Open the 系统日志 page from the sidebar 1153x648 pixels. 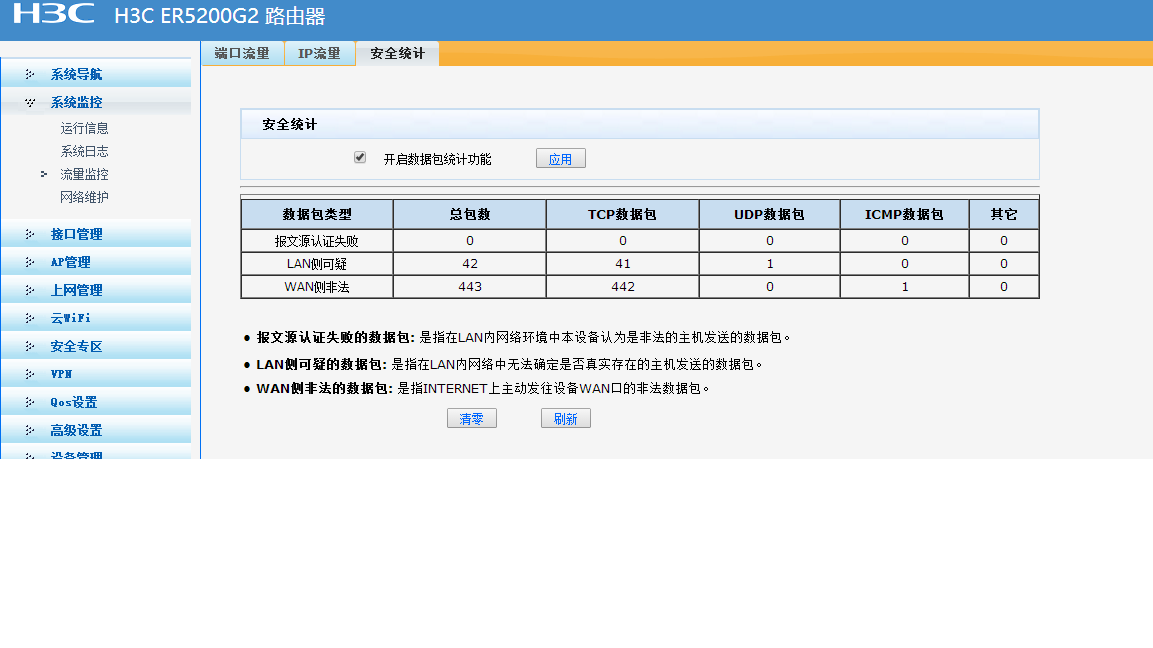(86, 150)
